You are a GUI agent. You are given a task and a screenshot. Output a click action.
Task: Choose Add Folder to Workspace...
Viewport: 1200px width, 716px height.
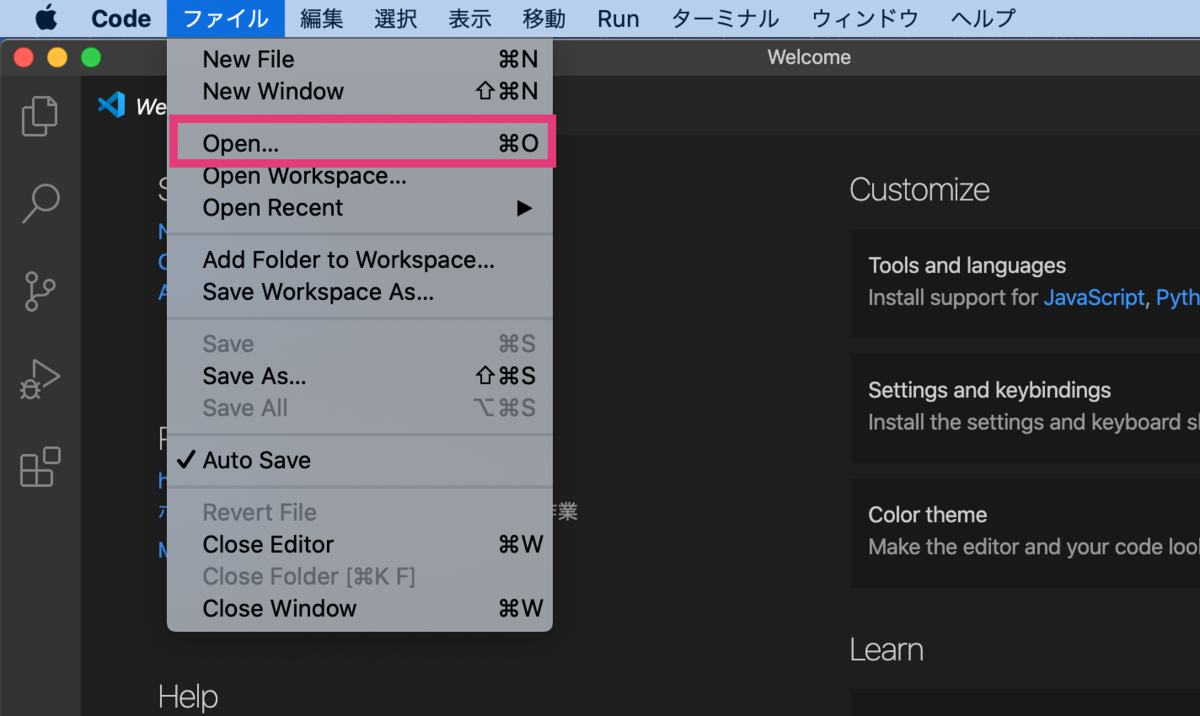click(x=360, y=260)
